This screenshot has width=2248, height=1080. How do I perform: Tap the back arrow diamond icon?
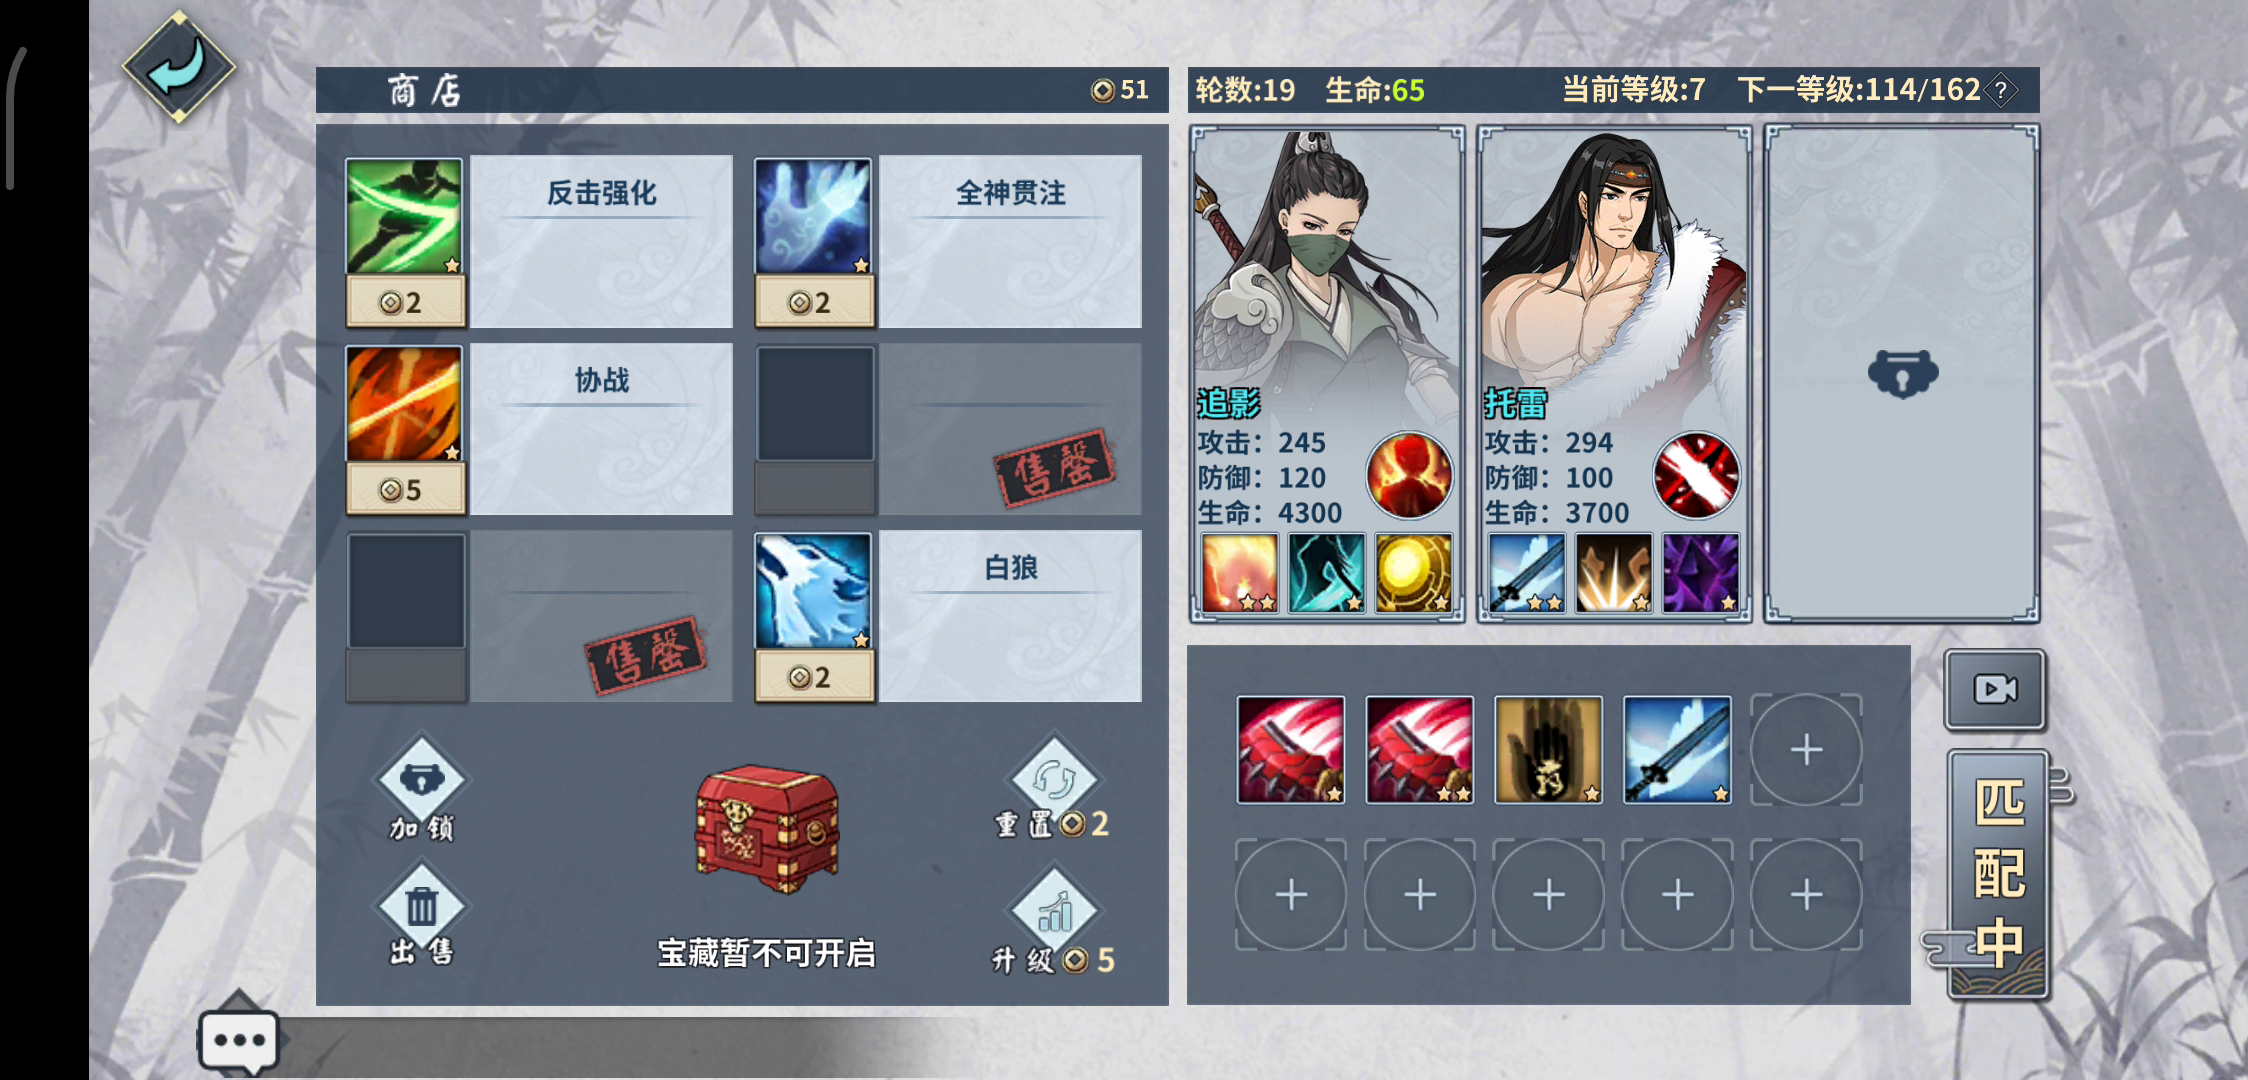click(x=179, y=67)
